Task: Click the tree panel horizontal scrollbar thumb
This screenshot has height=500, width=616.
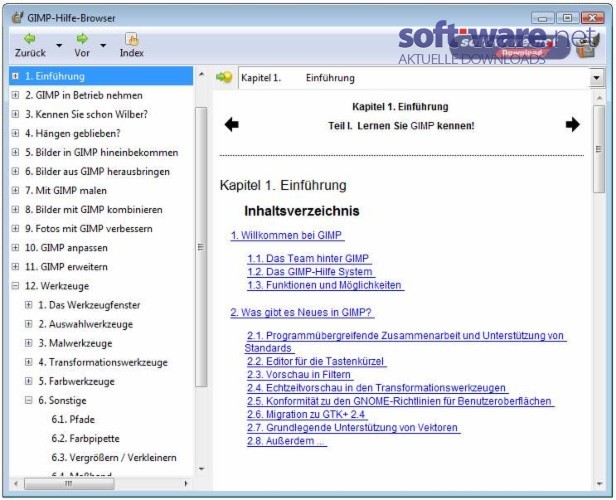Action: coord(69,484)
